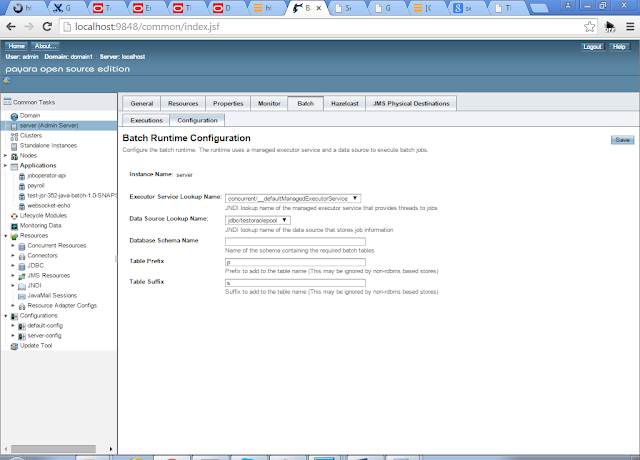Collapse the Configurations tree node
Image resolution: width=640 pixels, height=460 pixels.
(6, 316)
